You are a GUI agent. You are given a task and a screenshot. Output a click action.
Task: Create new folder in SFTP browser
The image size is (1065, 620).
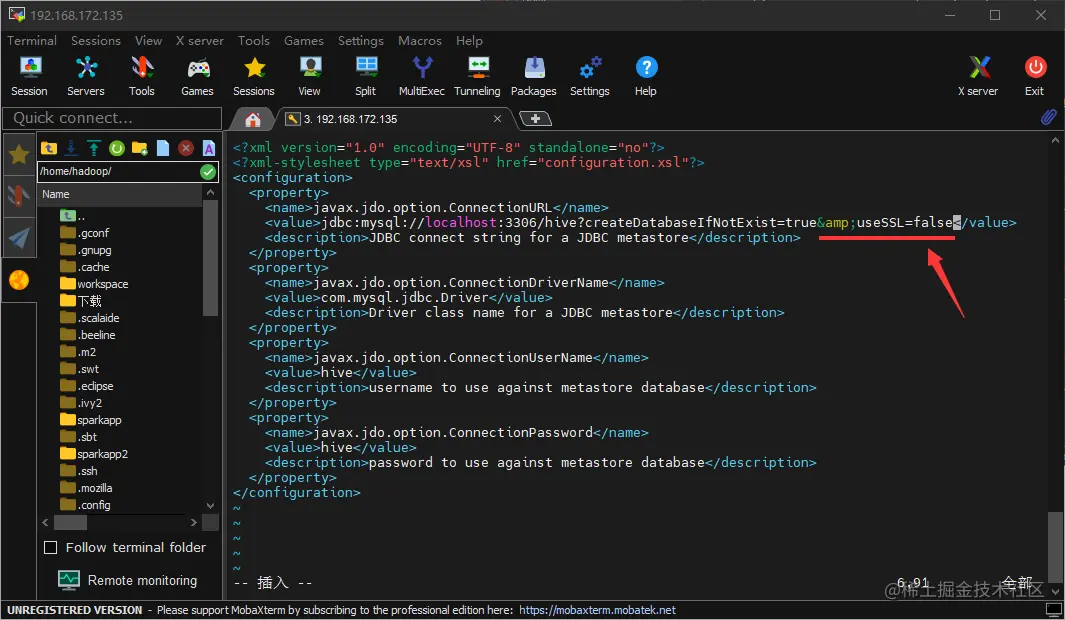tap(140, 147)
